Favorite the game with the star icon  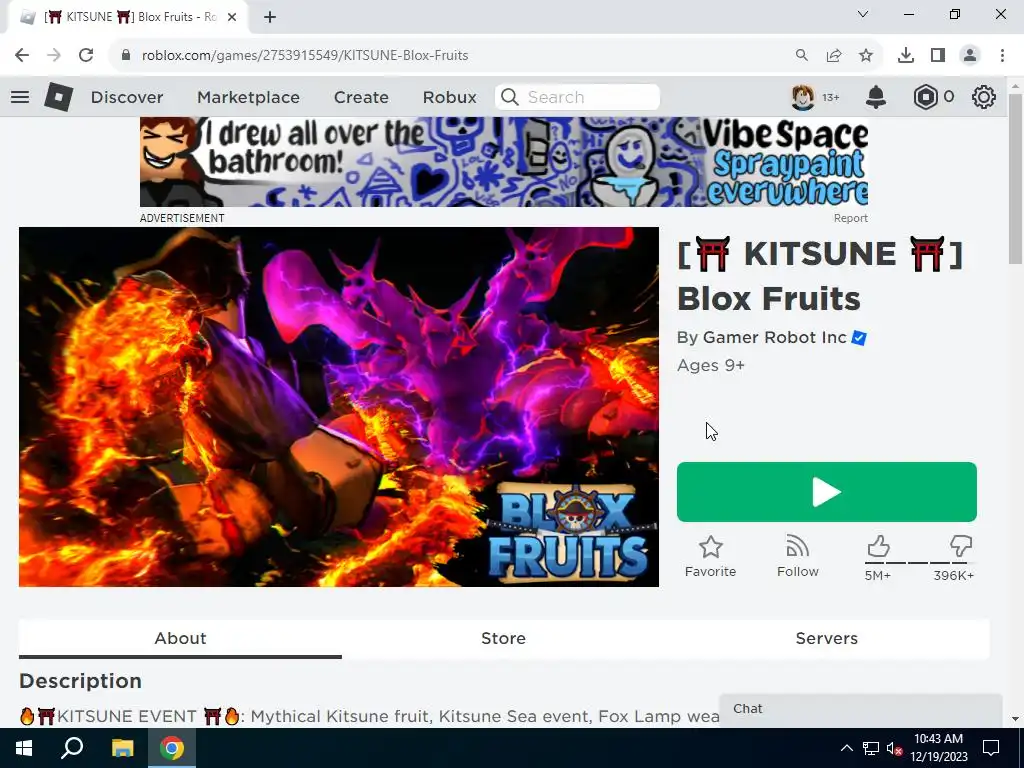pos(711,547)
